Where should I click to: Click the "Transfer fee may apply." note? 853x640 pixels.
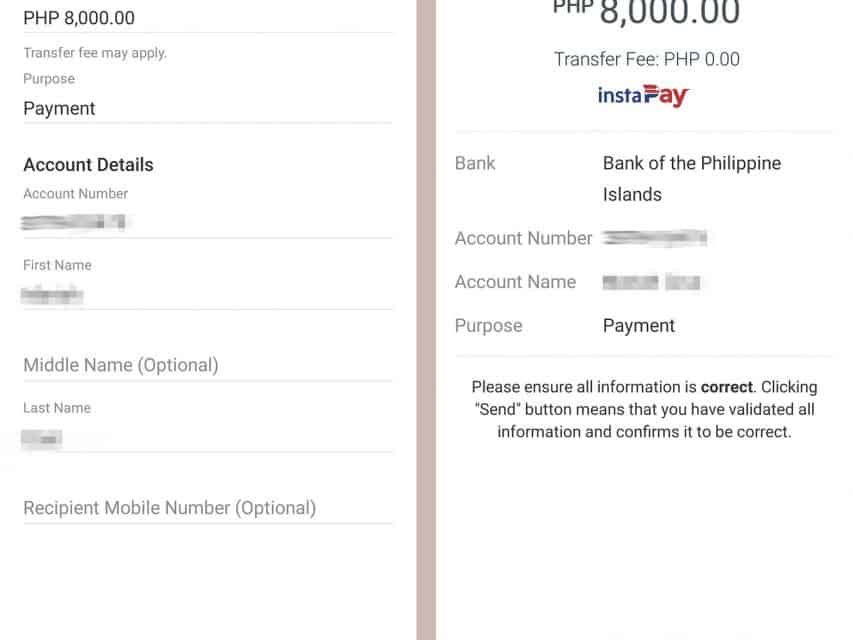tap(95, 53)
